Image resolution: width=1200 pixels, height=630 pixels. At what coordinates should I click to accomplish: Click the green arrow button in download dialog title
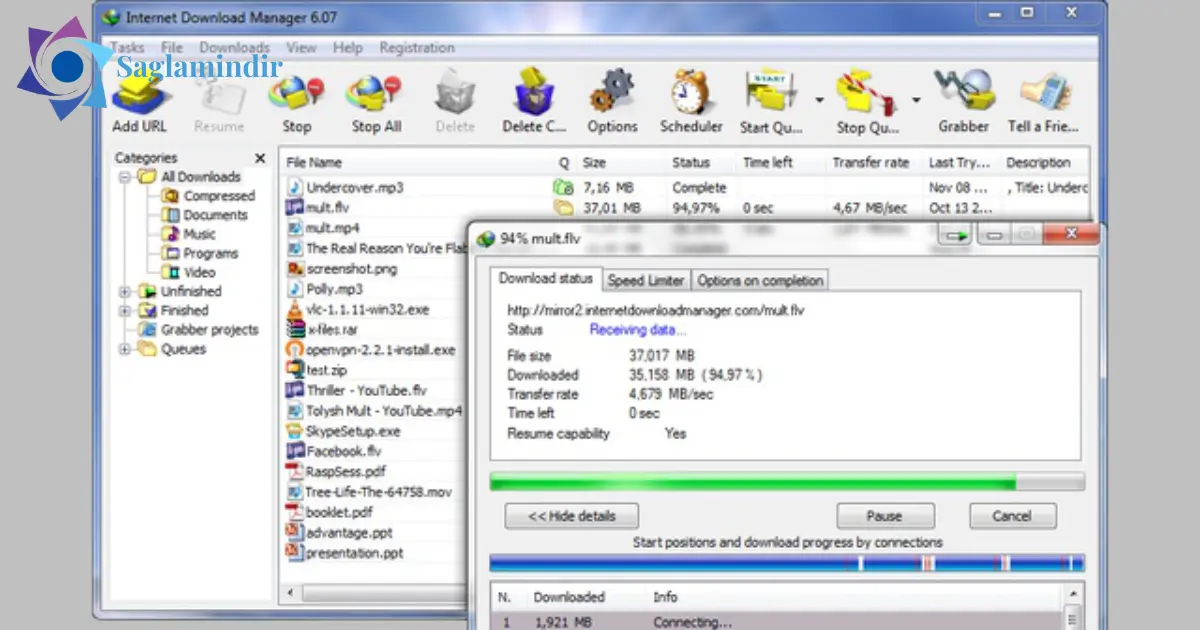pos(955,236)
